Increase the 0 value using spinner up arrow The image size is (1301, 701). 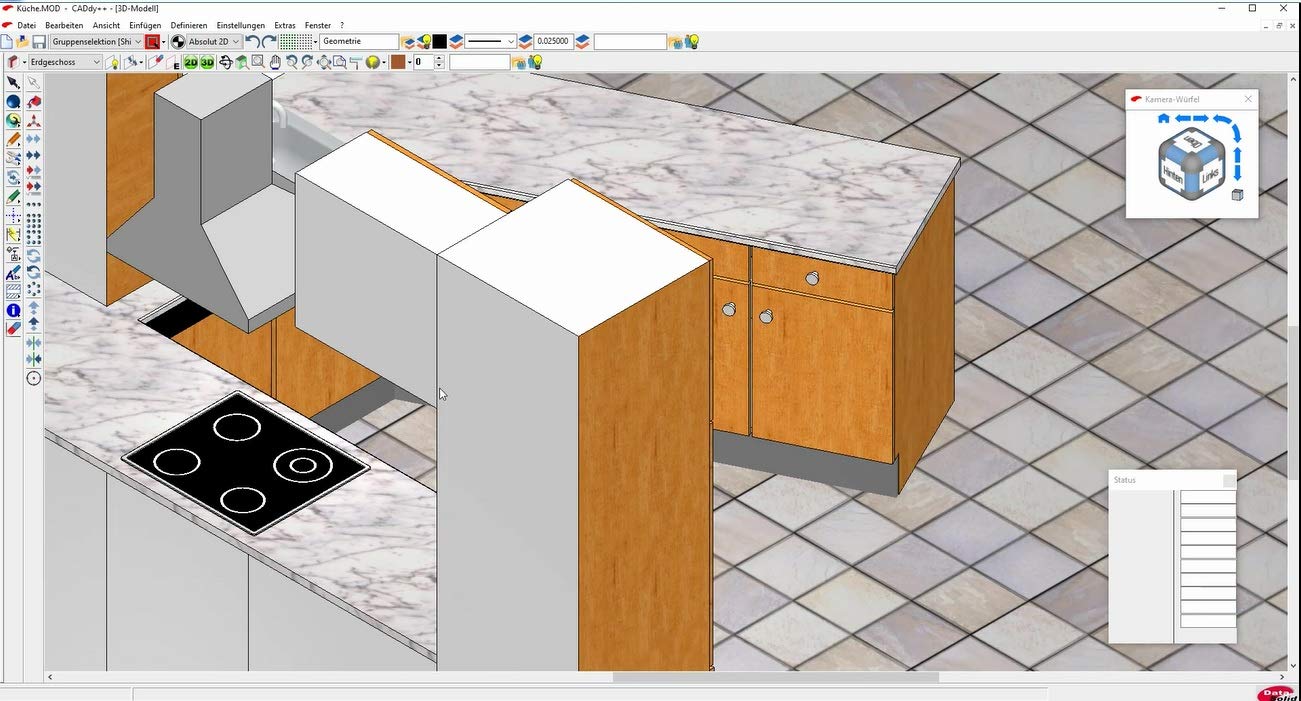coord(441,59)
